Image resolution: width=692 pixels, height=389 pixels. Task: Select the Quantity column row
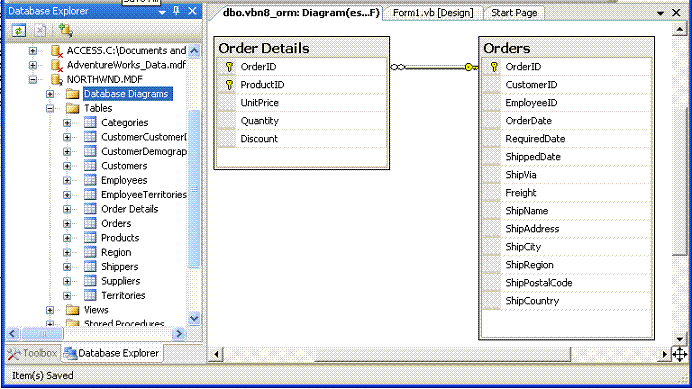(x=302, y=121)
